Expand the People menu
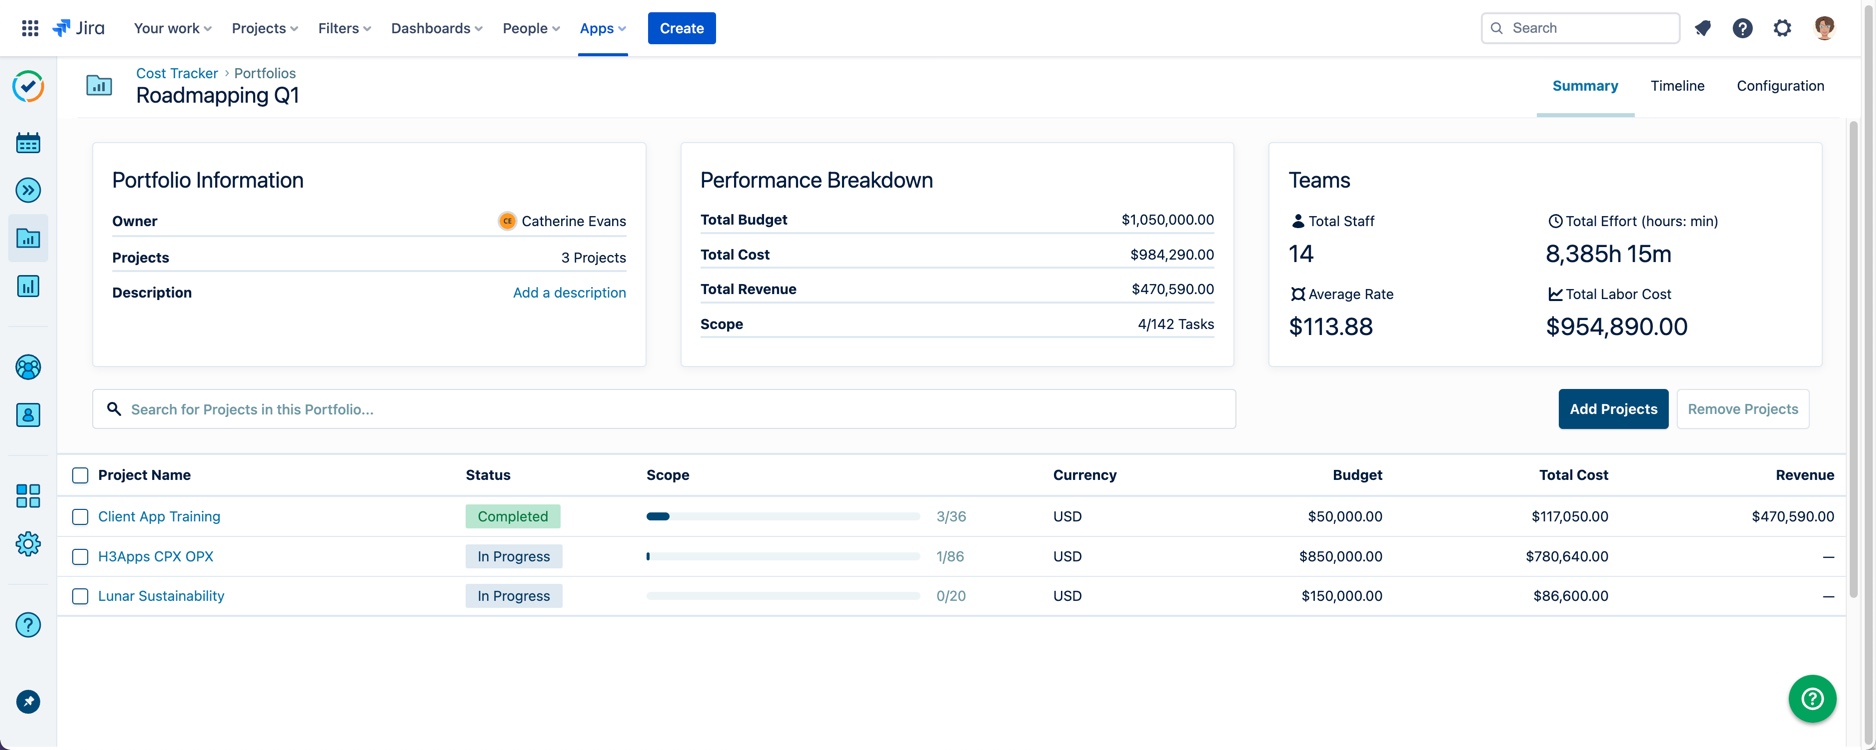Image resolution: width=1876 pixels, height=750 pixels. click(531, 28)
